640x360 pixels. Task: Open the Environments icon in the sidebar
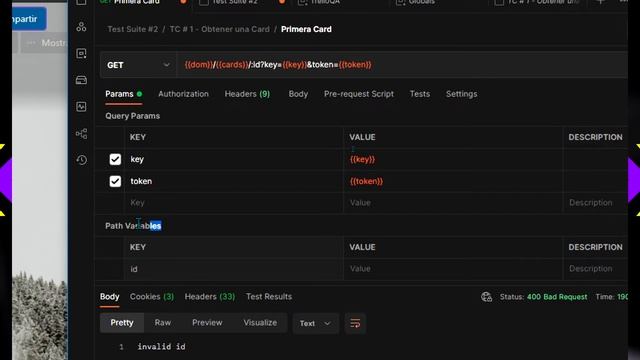(x=81, y=53)
